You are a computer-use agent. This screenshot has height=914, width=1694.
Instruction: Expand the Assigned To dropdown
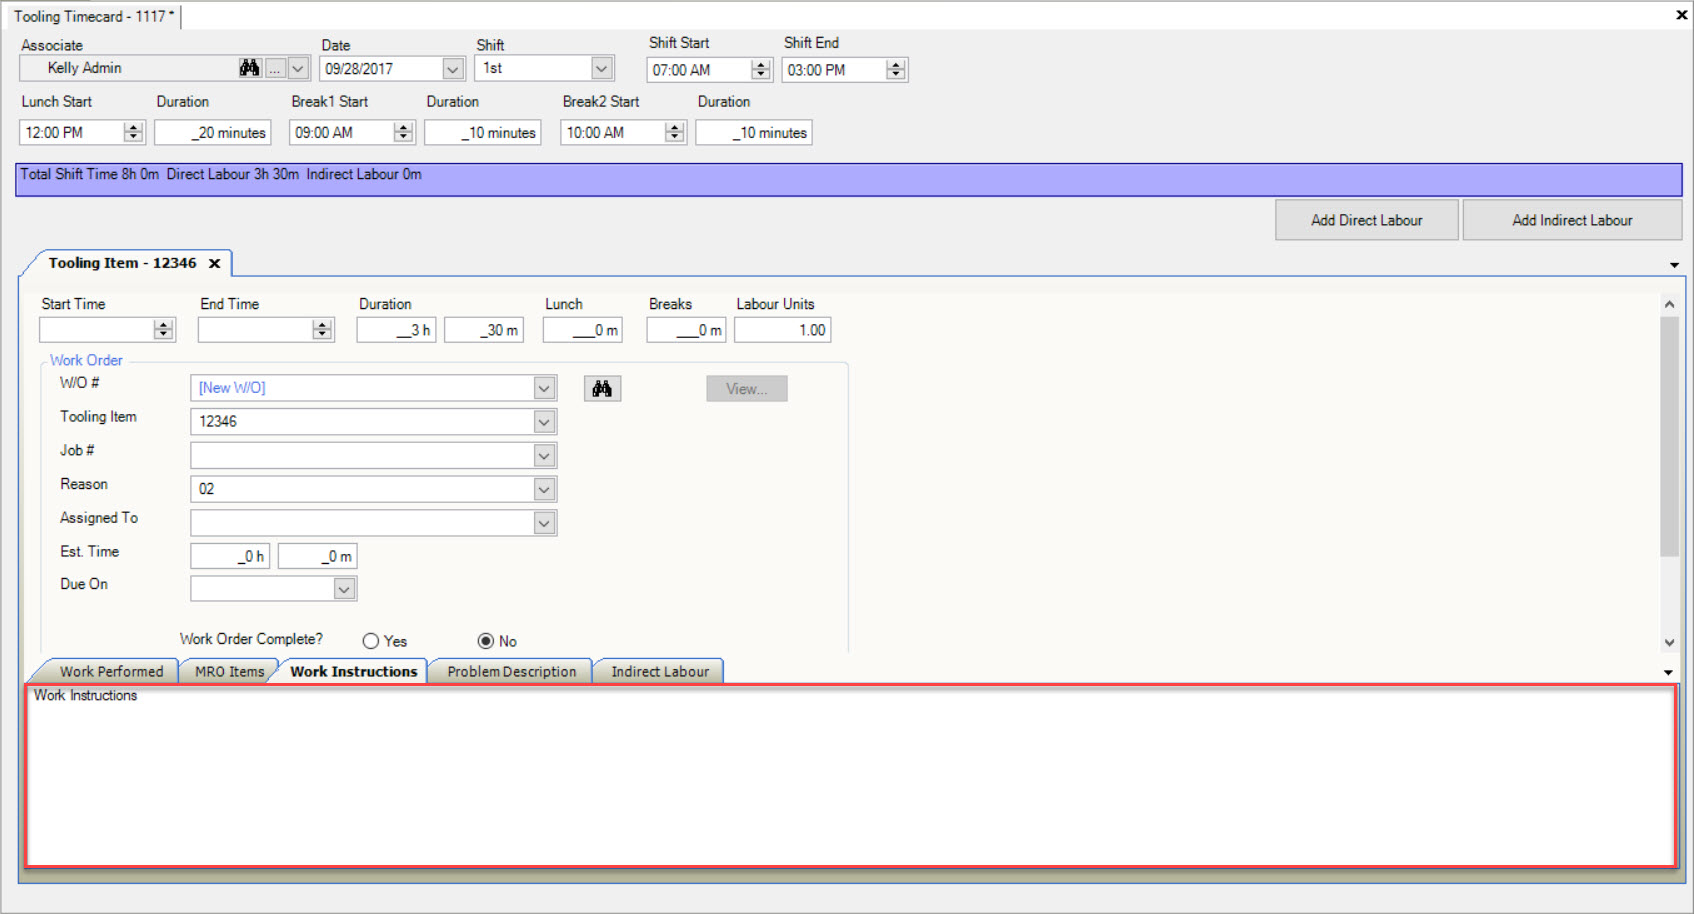(x=544, y=523)
